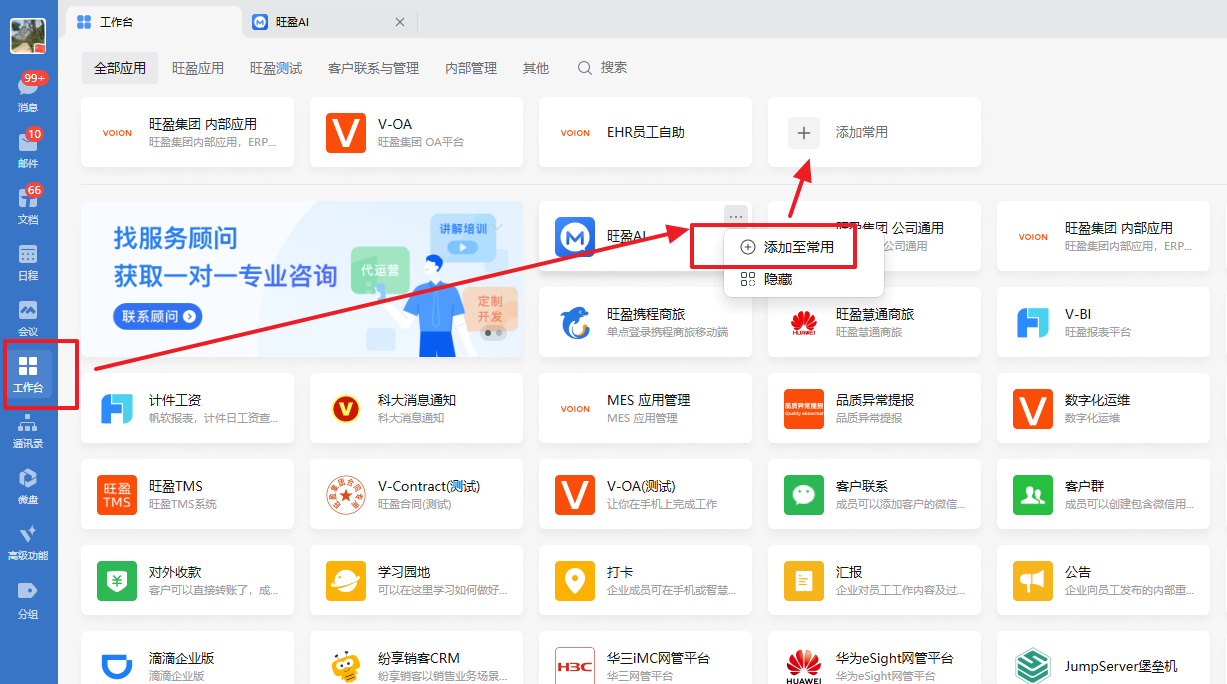This screenshot has height=684, width=1227.
Task: Open 旺盈携程商旅 app
Action: pos(646,322)
